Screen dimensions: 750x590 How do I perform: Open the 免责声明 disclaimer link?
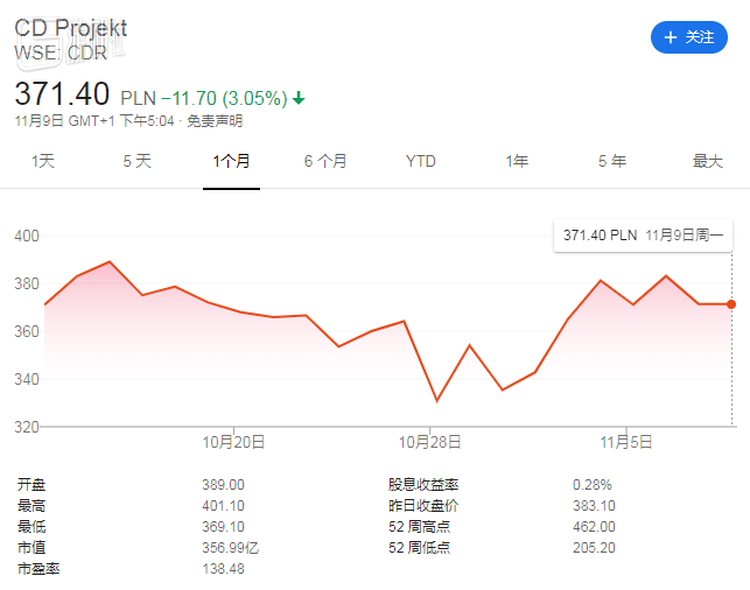tap(215, 121)
